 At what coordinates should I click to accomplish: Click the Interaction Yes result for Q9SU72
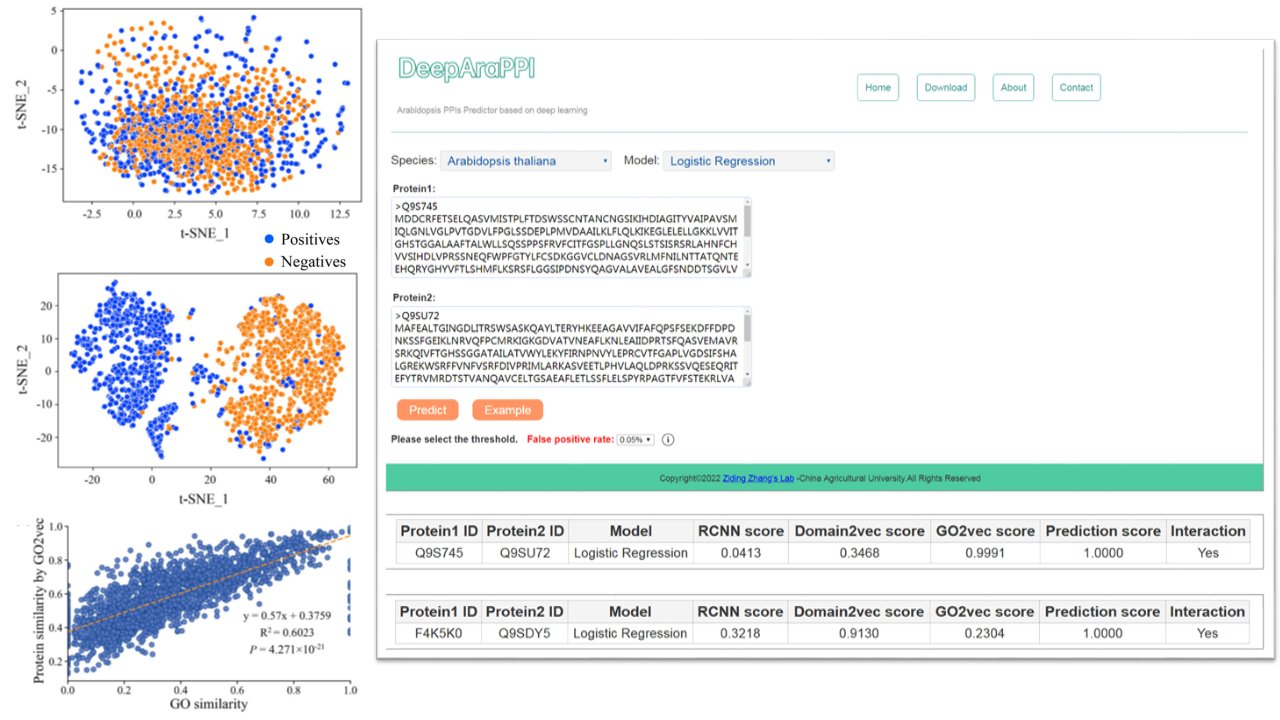point(1207,552)
